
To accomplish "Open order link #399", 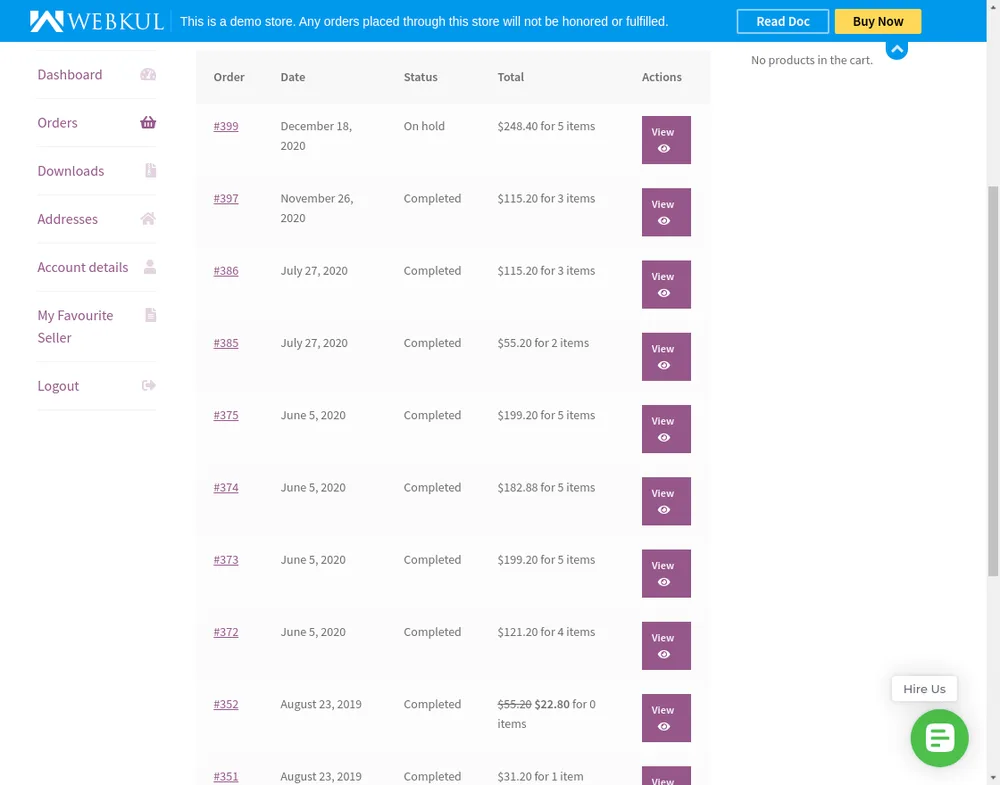I will [x=226, y=126].
